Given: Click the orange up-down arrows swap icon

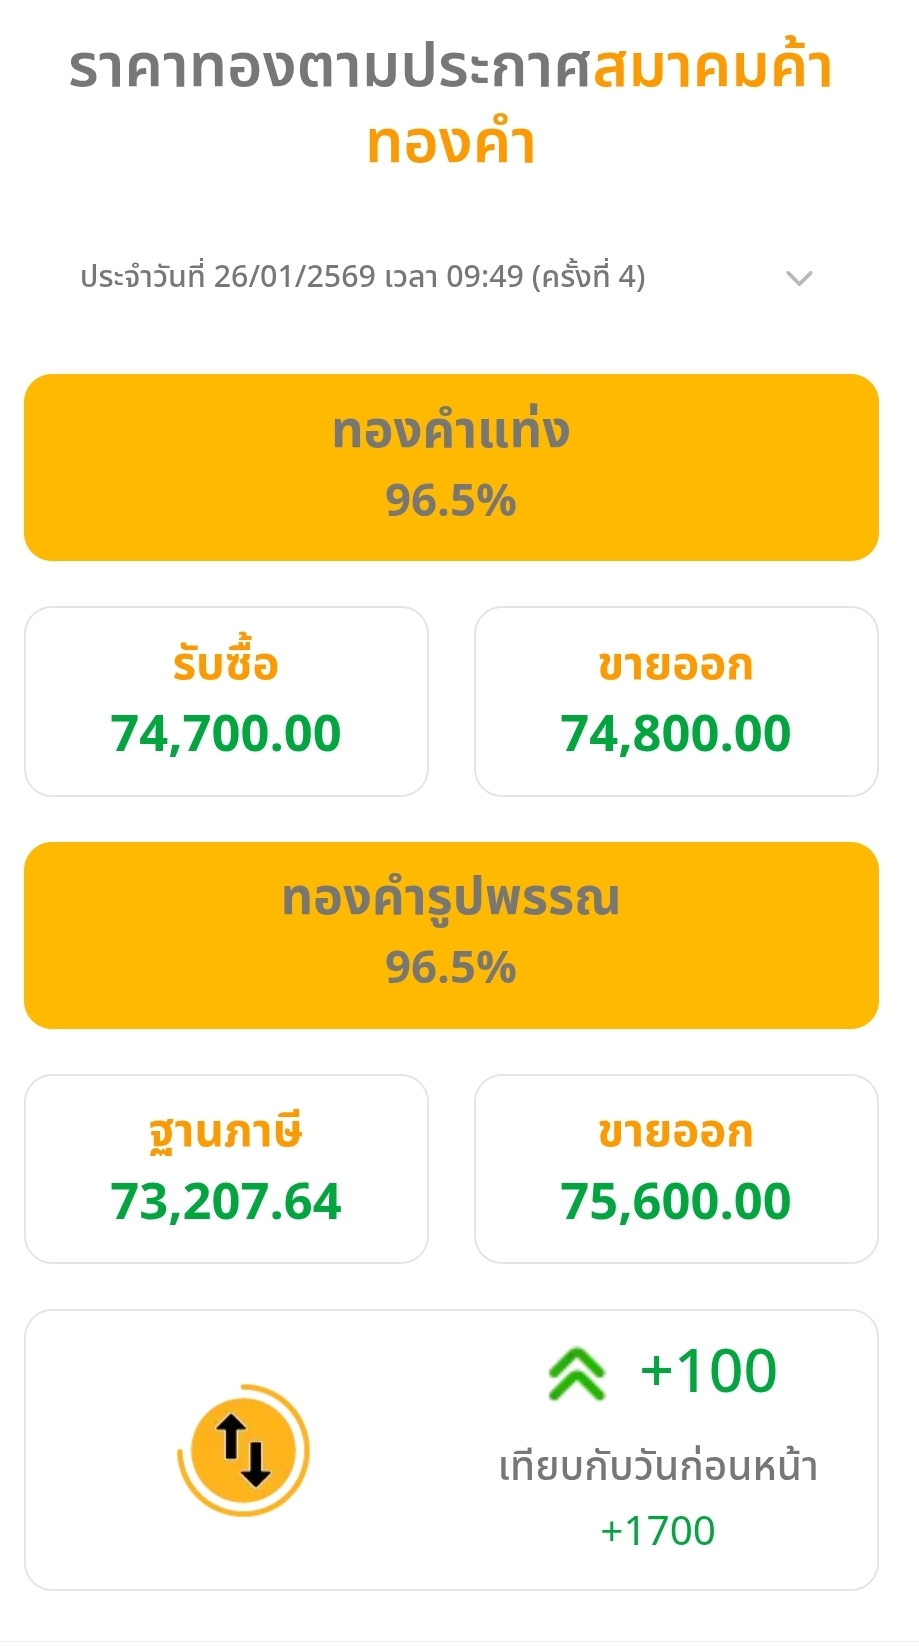Looking at the screenshot, I should tap(244, 1450).
